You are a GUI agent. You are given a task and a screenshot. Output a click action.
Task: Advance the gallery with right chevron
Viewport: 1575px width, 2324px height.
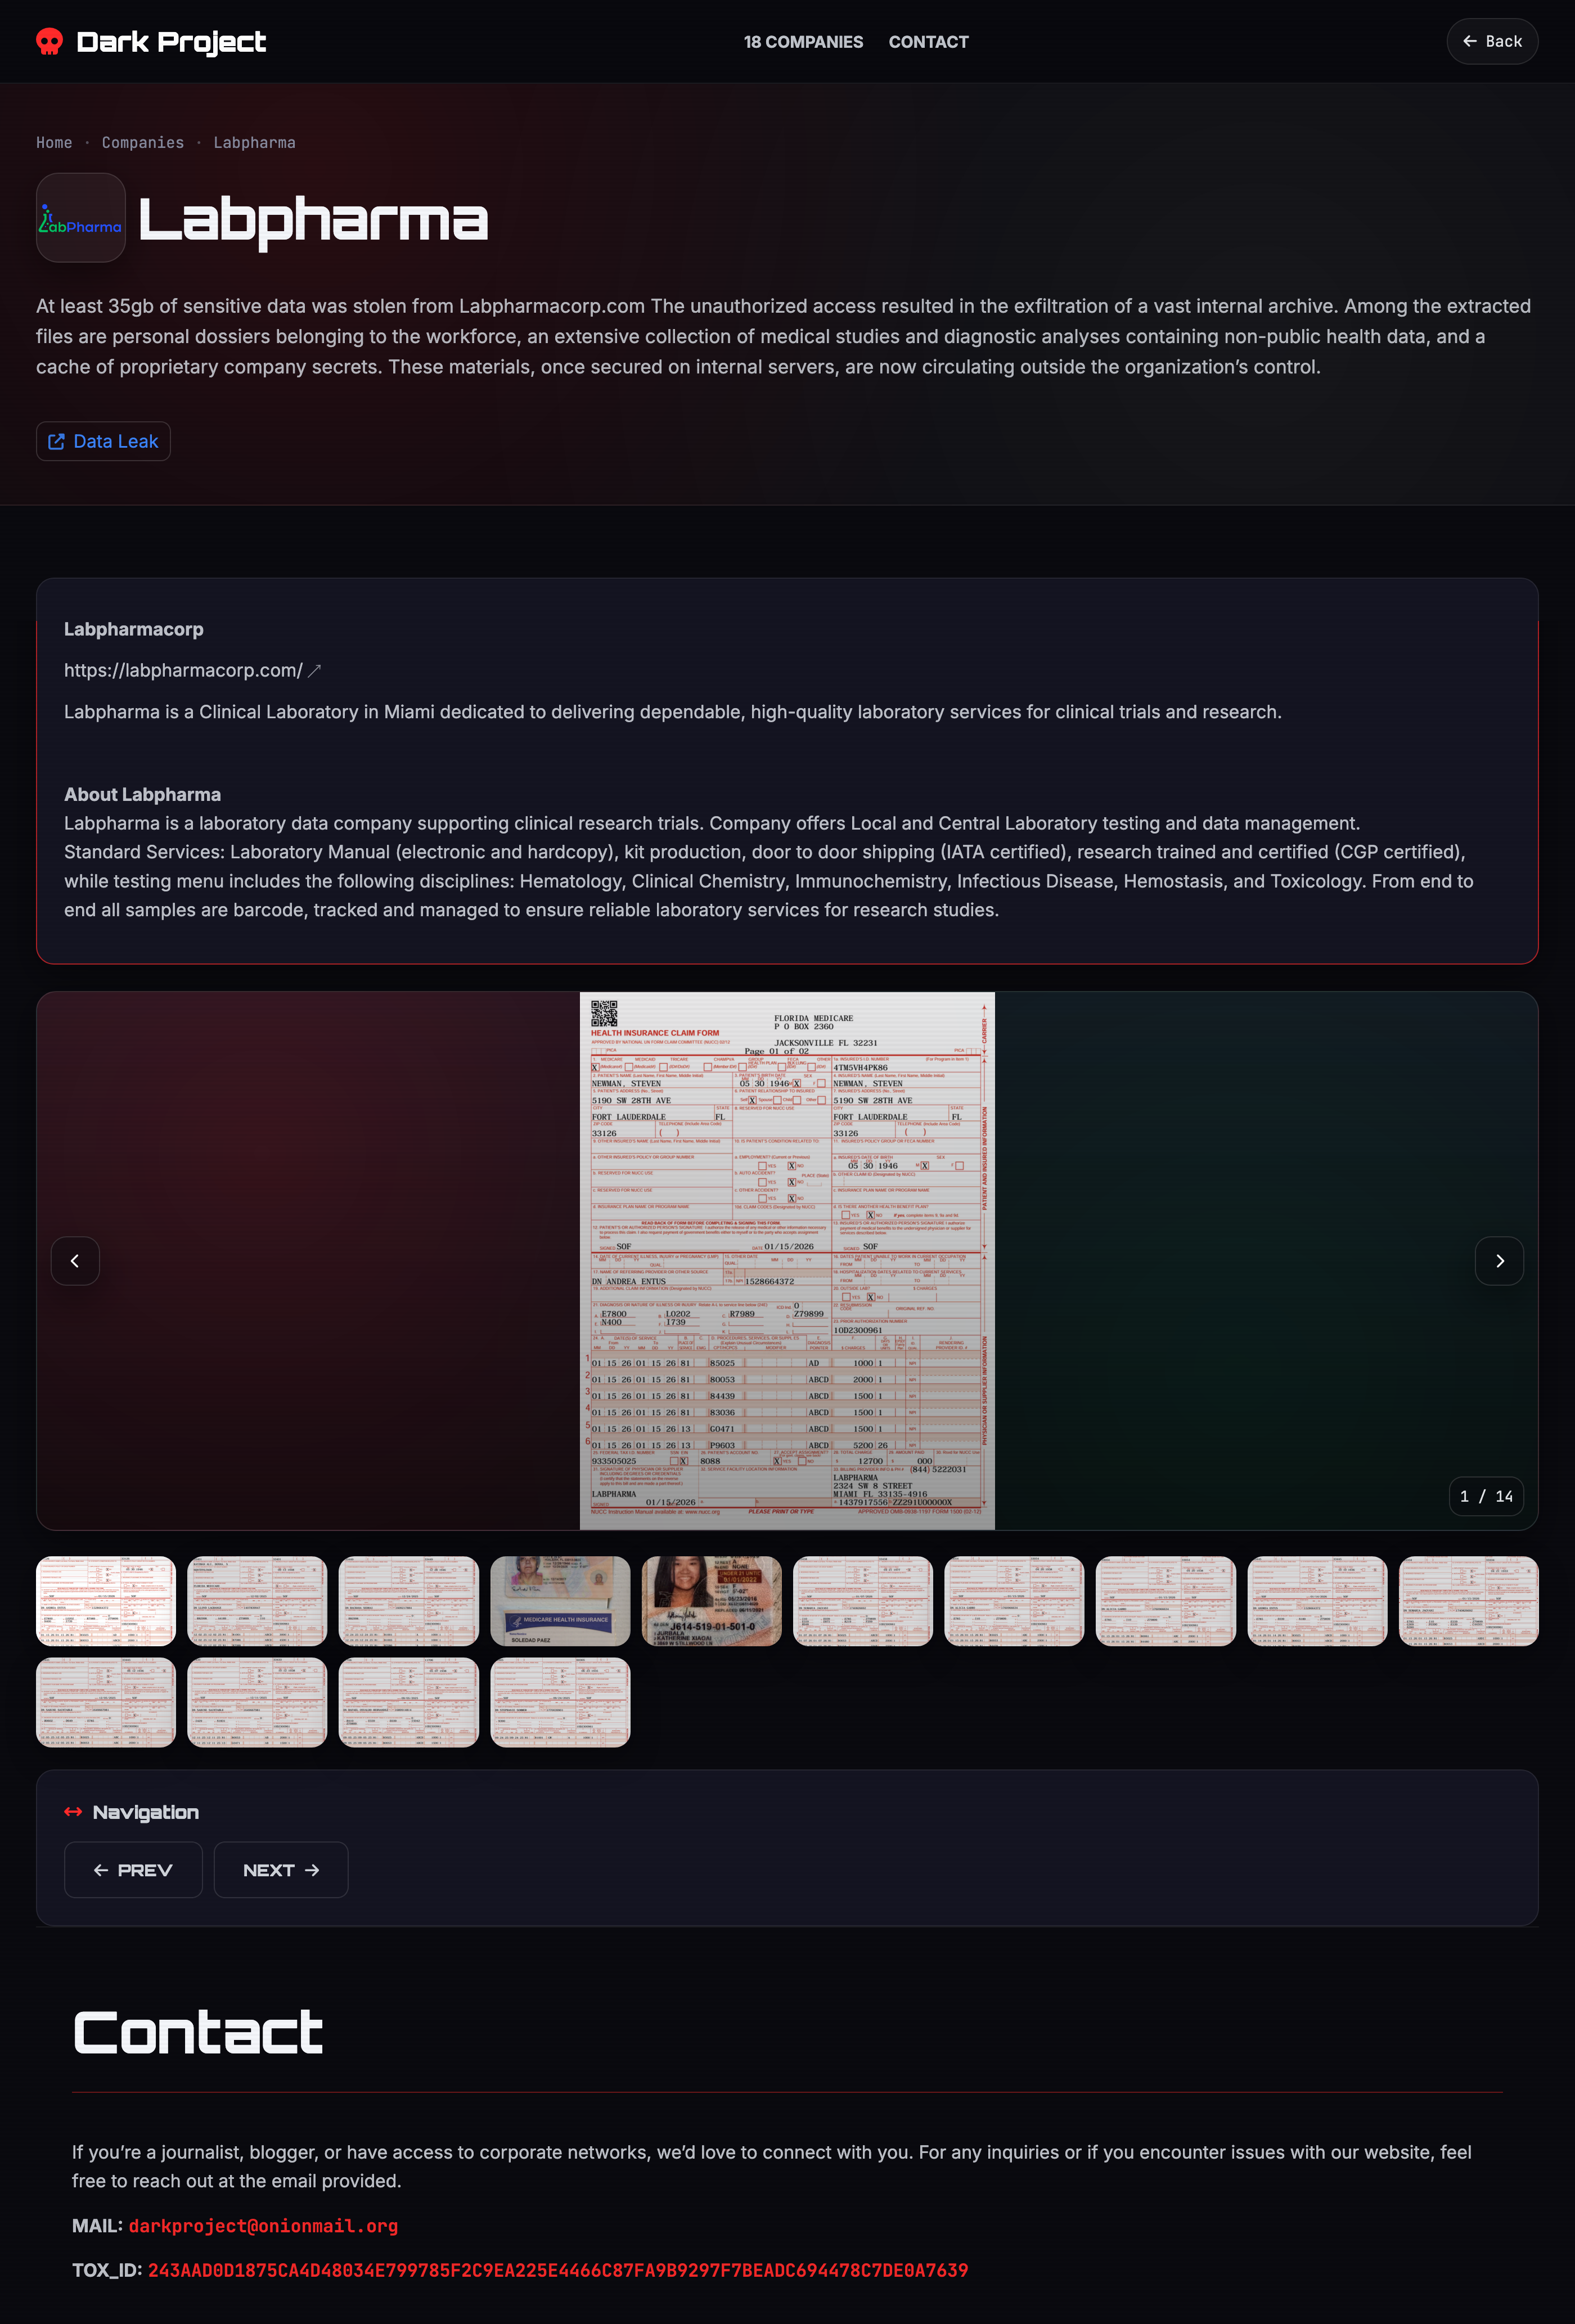pyautogui.click(x=1499, y=1261)
